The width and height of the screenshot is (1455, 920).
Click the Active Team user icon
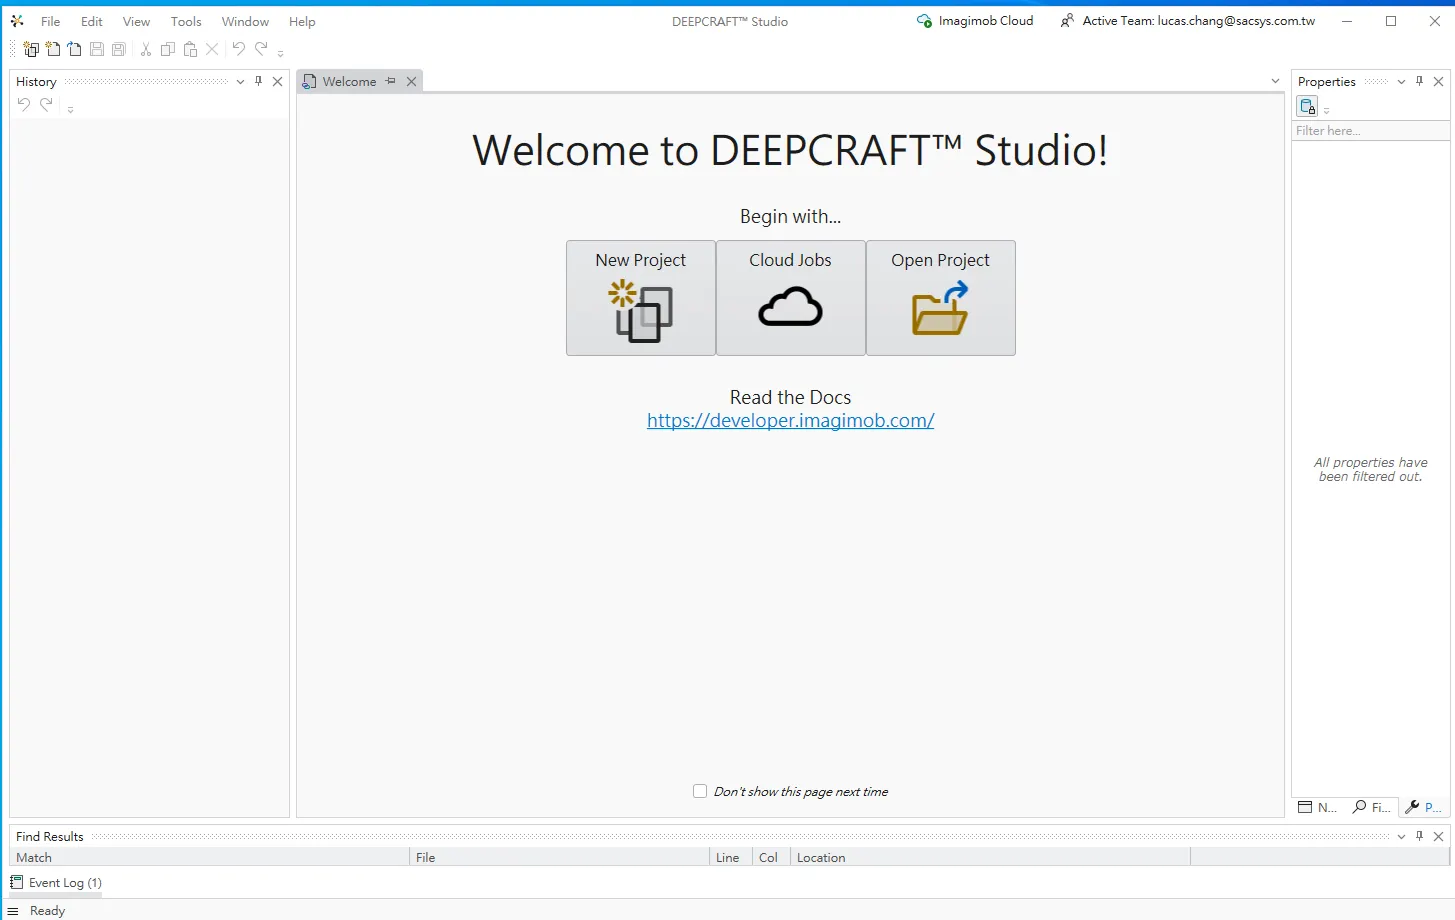pos(1067,21)
